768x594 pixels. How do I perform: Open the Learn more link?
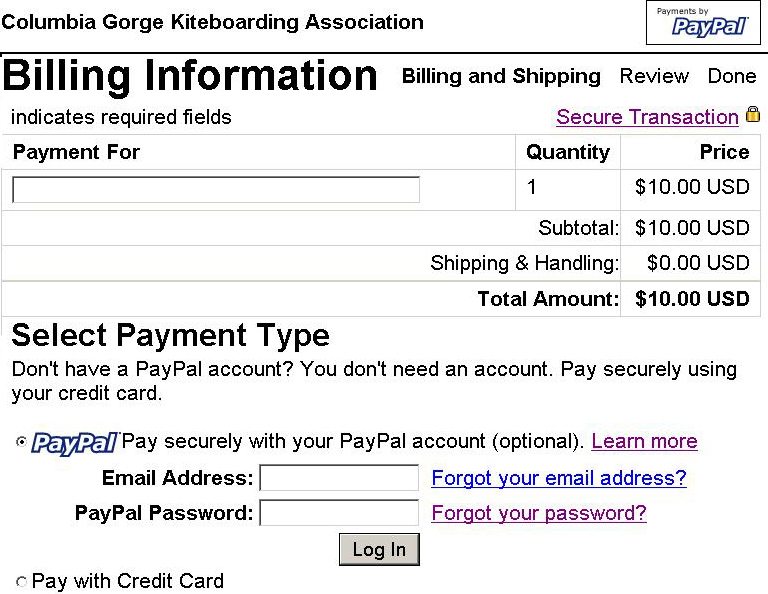(644, 441)
